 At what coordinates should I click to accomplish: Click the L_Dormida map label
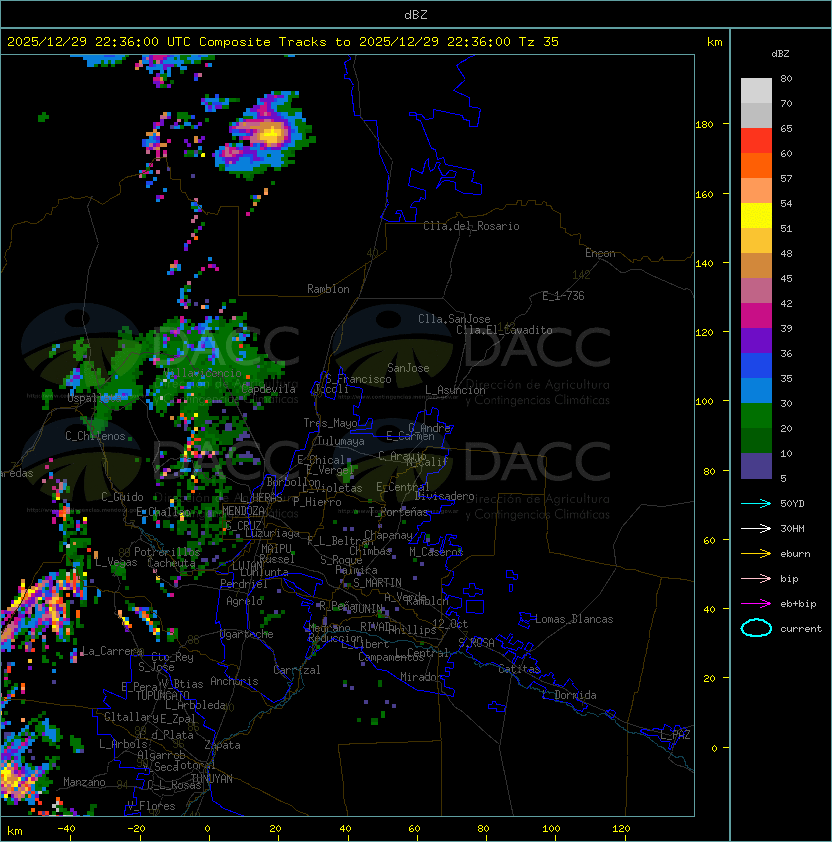(x=569, y=695)
